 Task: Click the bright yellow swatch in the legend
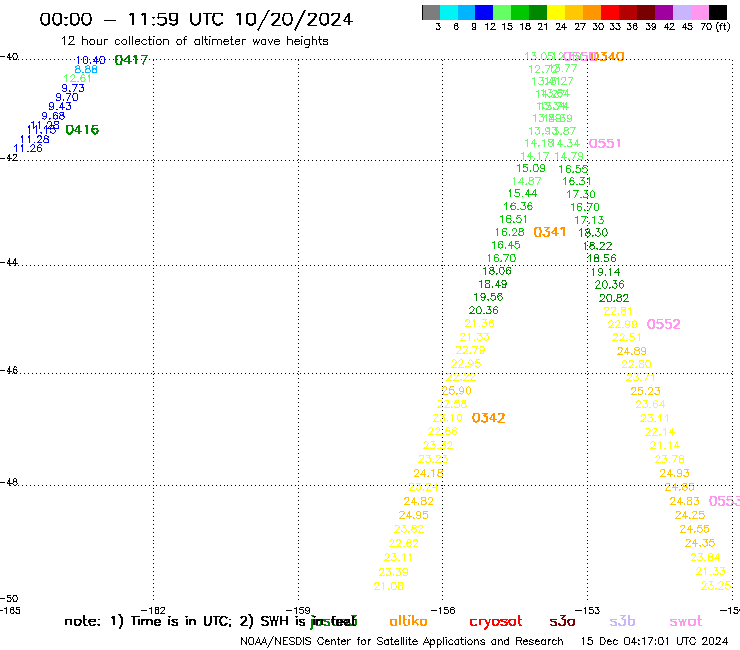click(556, 12)
